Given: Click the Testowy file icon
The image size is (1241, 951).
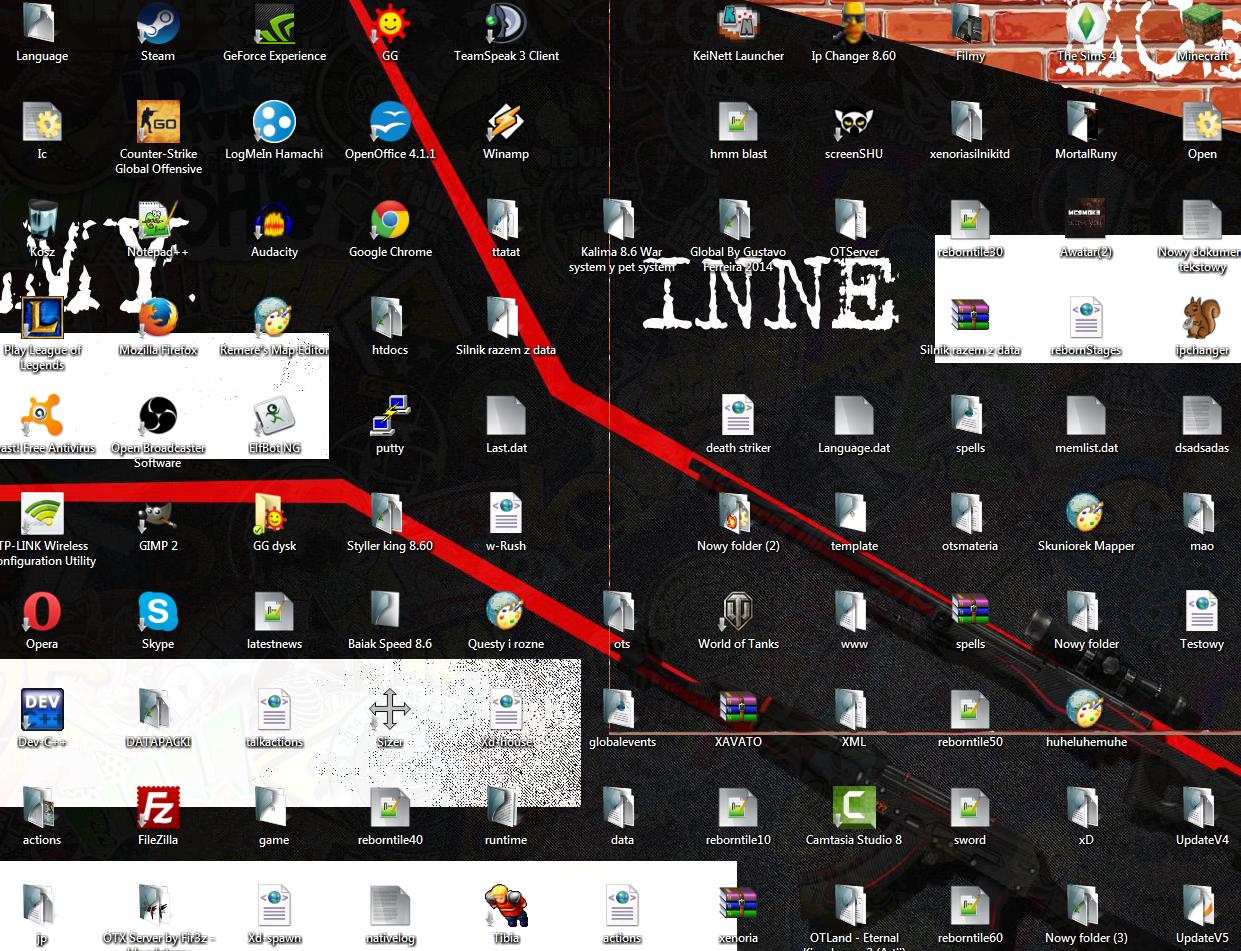Looking at the screenshot, I should 1202,612.
